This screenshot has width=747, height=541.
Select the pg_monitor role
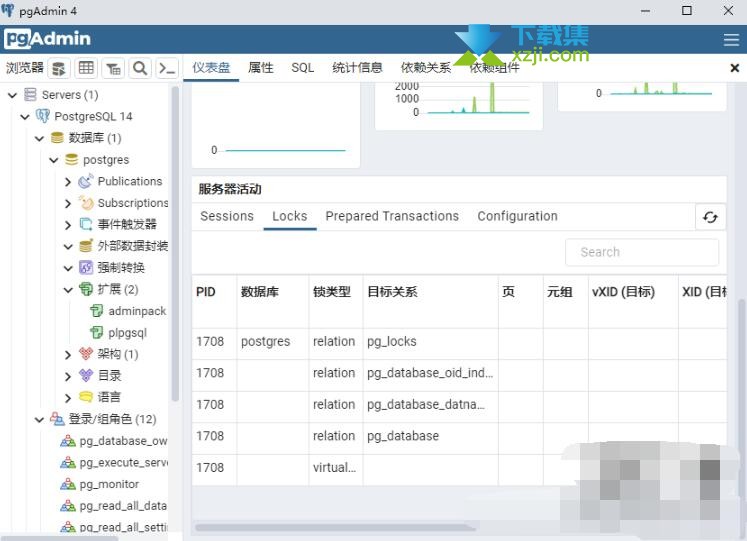(109, 484)
